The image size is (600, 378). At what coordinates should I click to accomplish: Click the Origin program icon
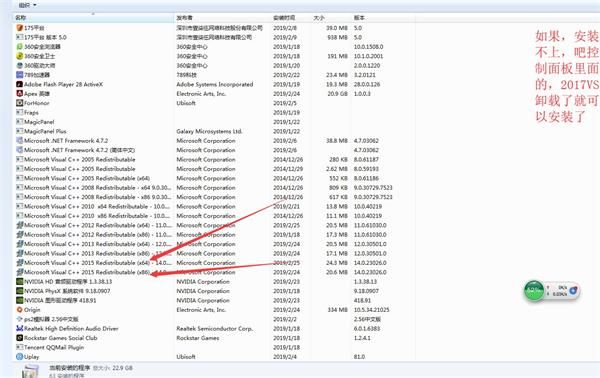pos(20,310)
